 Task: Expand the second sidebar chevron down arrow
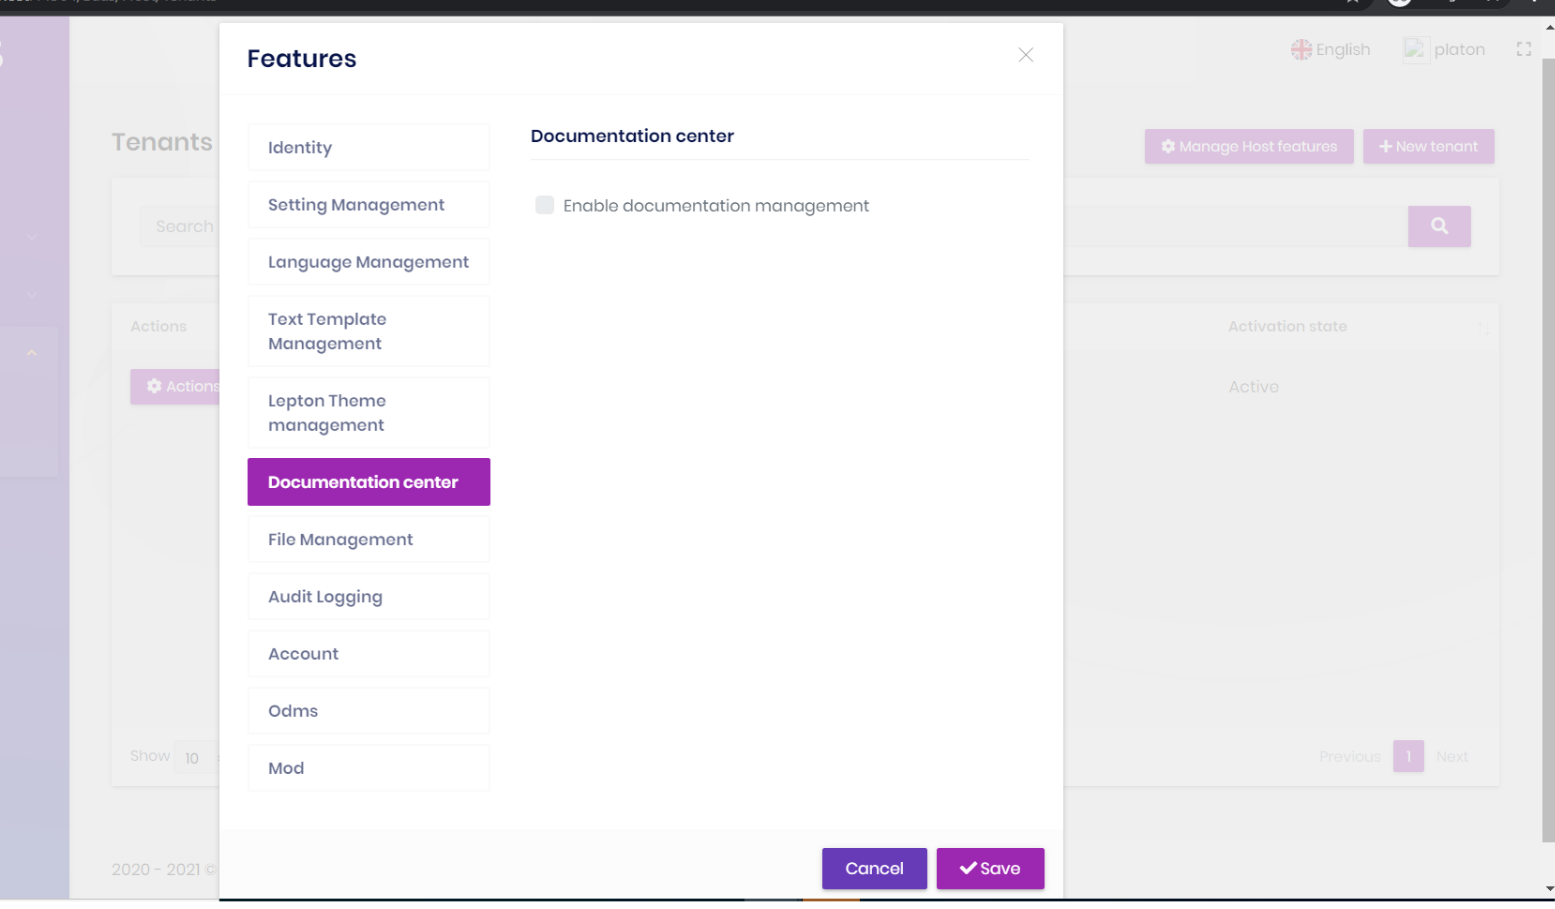pos(32,295)
